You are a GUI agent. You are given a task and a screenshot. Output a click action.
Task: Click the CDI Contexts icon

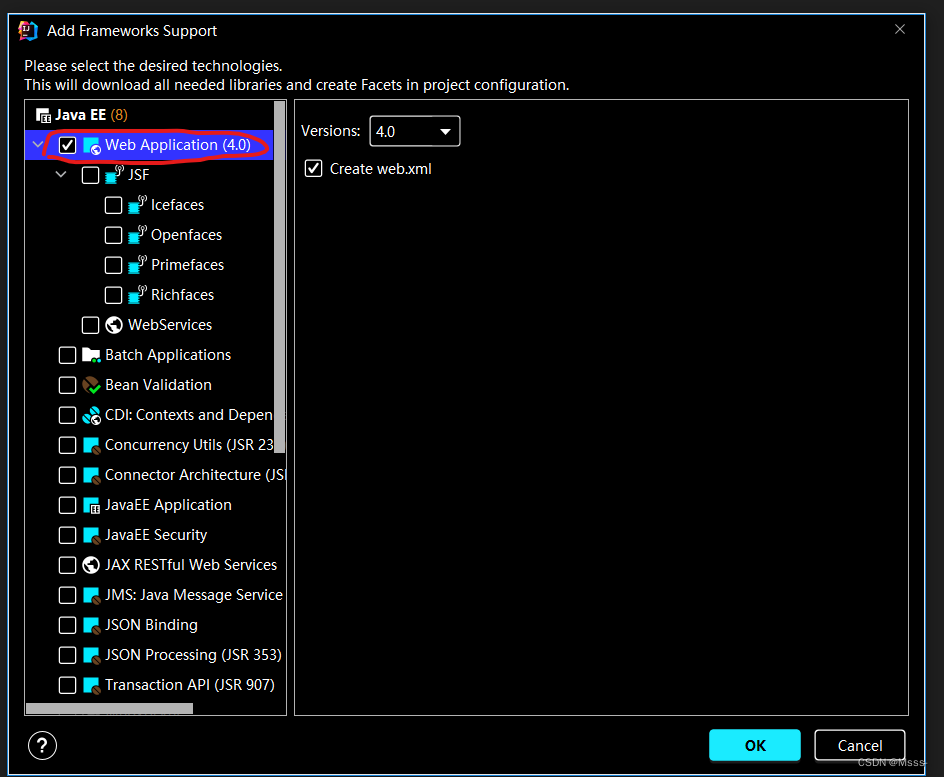[x=91, y=415]
